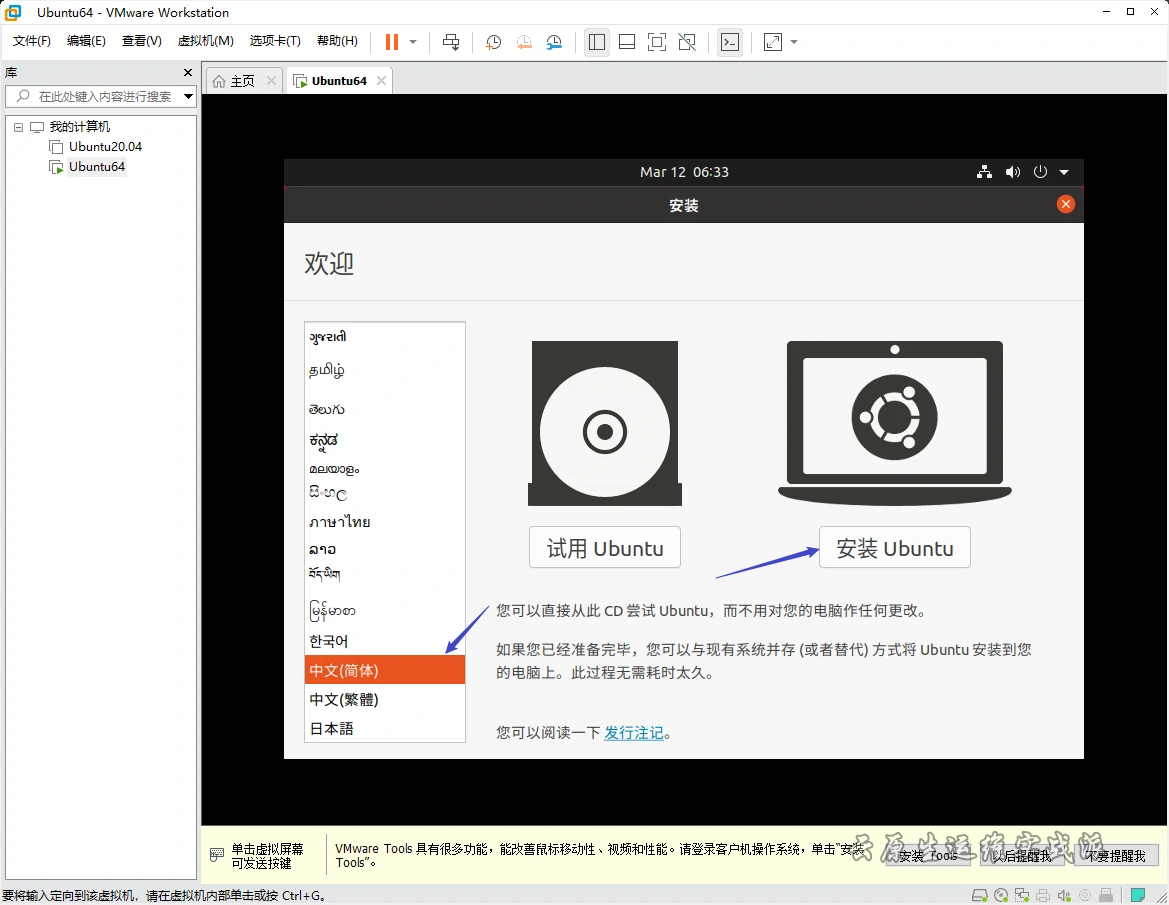Take a snapshot of the virtual machine
The width and height of the screenshot is (1169, 905).
[494, 42]
